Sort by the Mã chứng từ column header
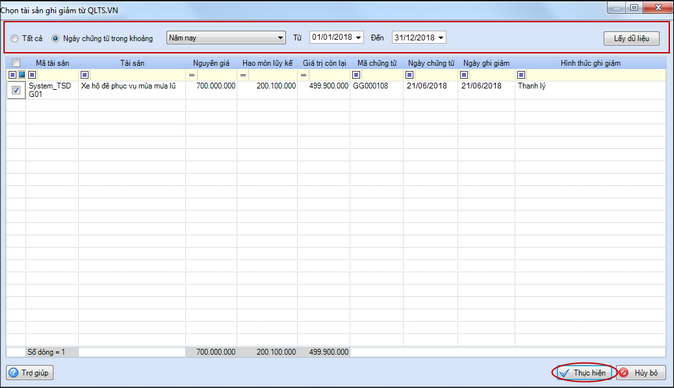This screenshot has width=674, height=388. [x=377, y=63]
